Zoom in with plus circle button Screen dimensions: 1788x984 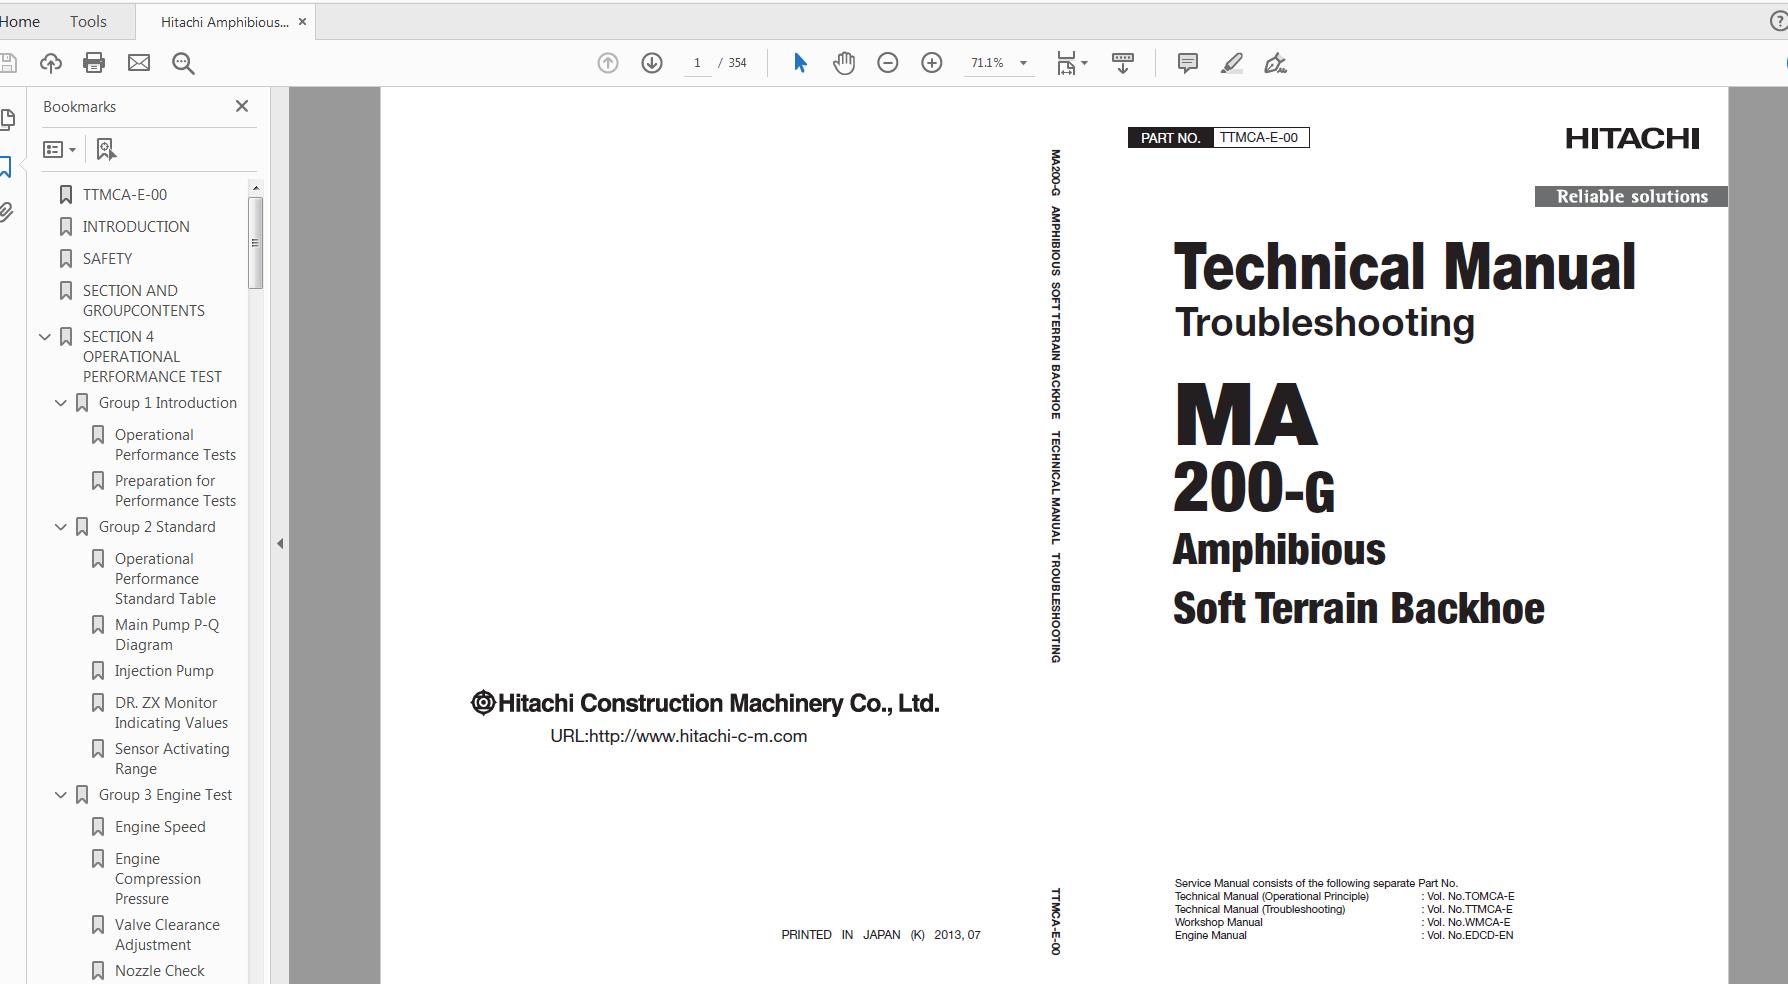[x=932, y=63]
